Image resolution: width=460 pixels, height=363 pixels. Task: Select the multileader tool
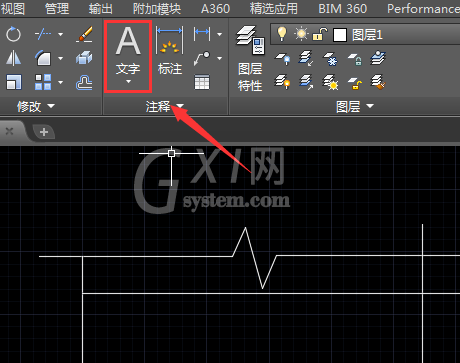tap(202, 58)
